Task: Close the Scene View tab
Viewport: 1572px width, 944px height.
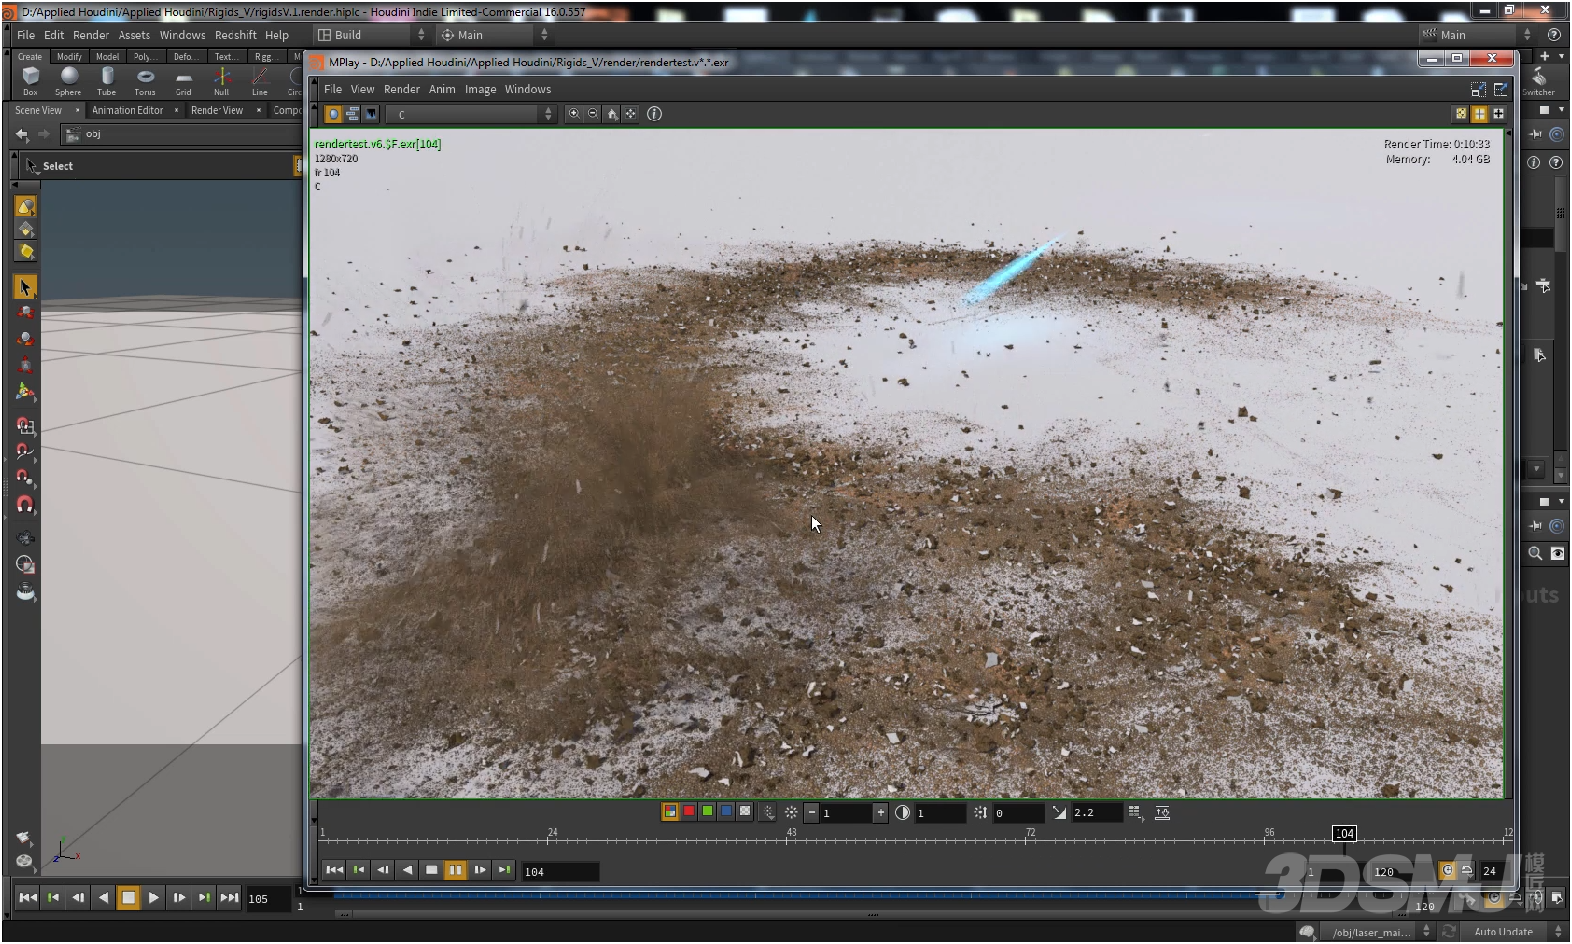Action: (x=77, y=110)
